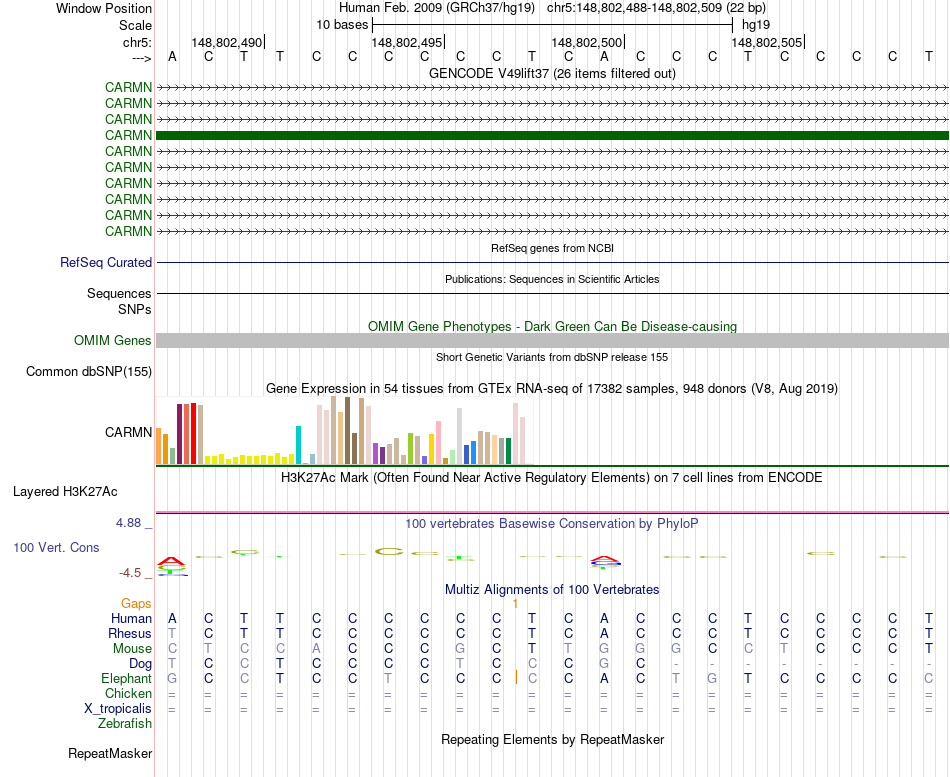Click the hg19 label beside scale bar
Screen dimensions: 950x777
(x=756, y=25)
